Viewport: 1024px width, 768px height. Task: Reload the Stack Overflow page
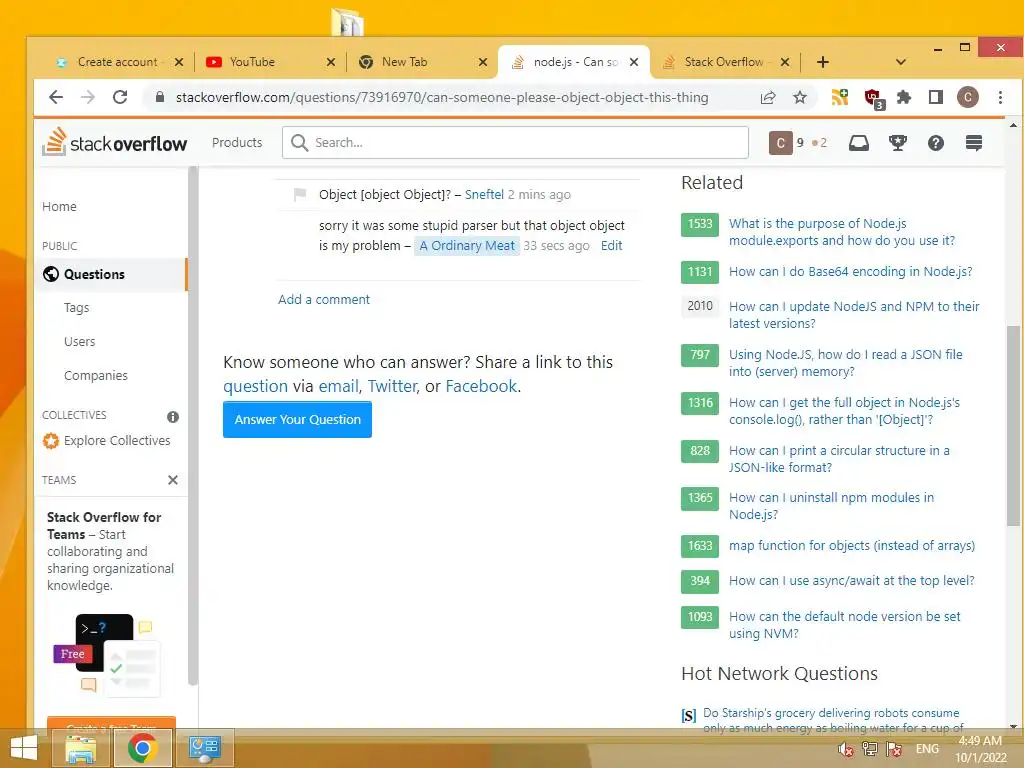tap(120, 97)
